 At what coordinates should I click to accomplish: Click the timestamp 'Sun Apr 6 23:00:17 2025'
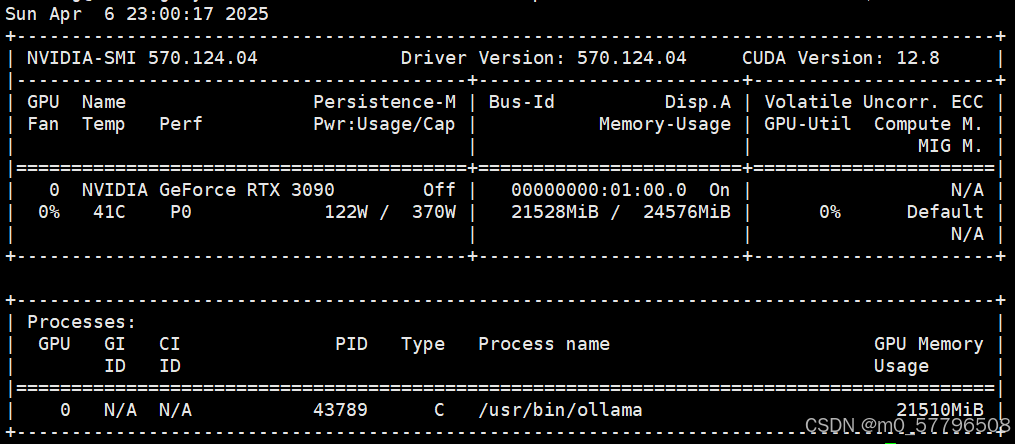click(137, 14)
